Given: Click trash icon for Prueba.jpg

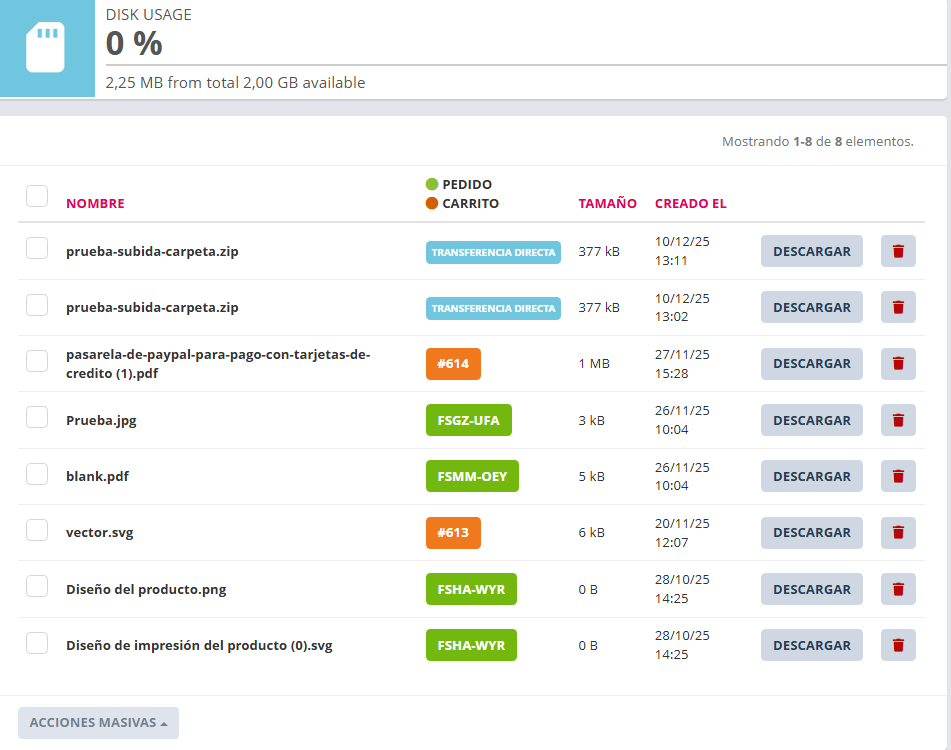Looking at the screenshot, I should [897, 420].
